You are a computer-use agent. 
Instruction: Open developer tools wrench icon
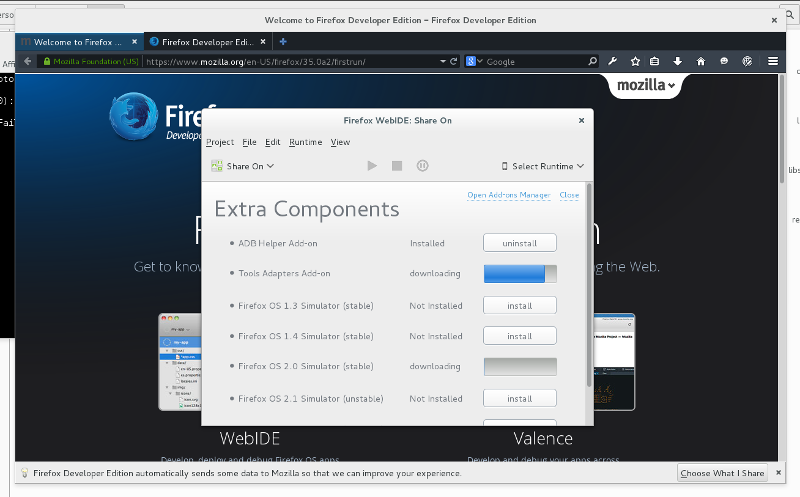coord(613,61)
